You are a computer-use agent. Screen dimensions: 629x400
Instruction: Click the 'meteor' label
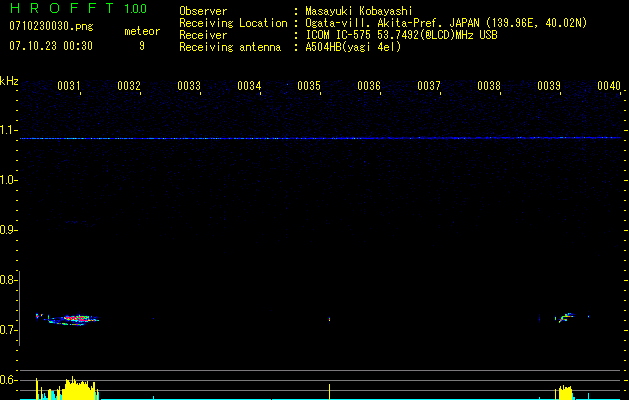coord(142,31)
